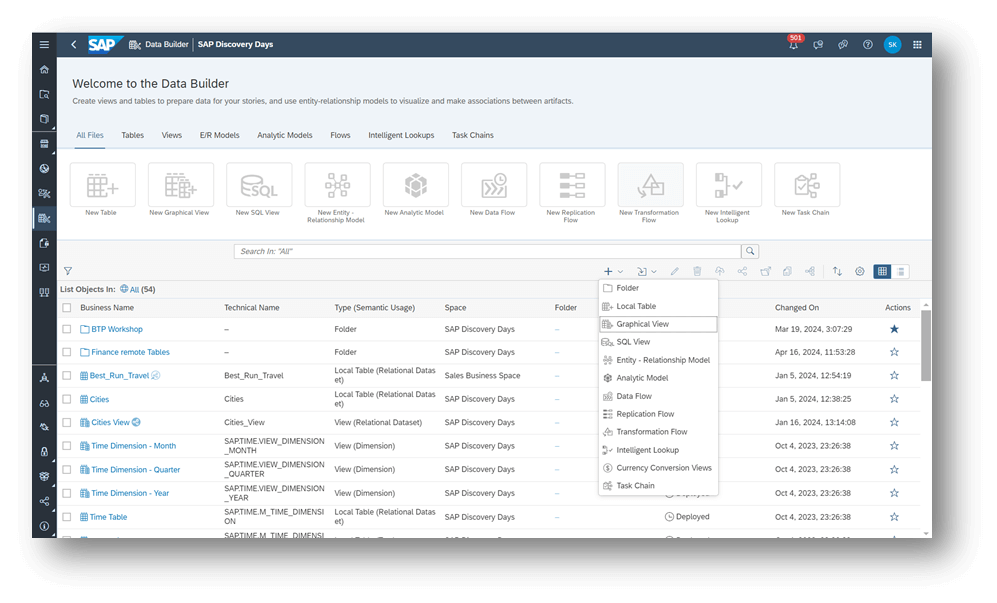The height and width of the screenshot is (603, 997).
Task: Go to Home in the left sidebar
Action: pos(44,69)
